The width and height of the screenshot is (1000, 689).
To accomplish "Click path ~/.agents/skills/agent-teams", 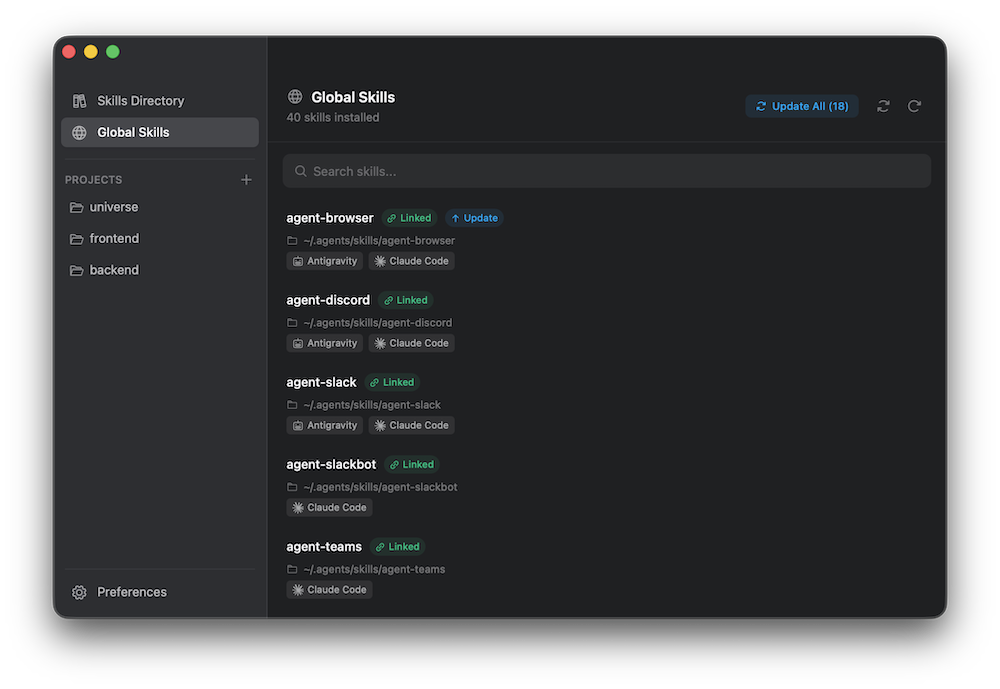I will point(374,570).
